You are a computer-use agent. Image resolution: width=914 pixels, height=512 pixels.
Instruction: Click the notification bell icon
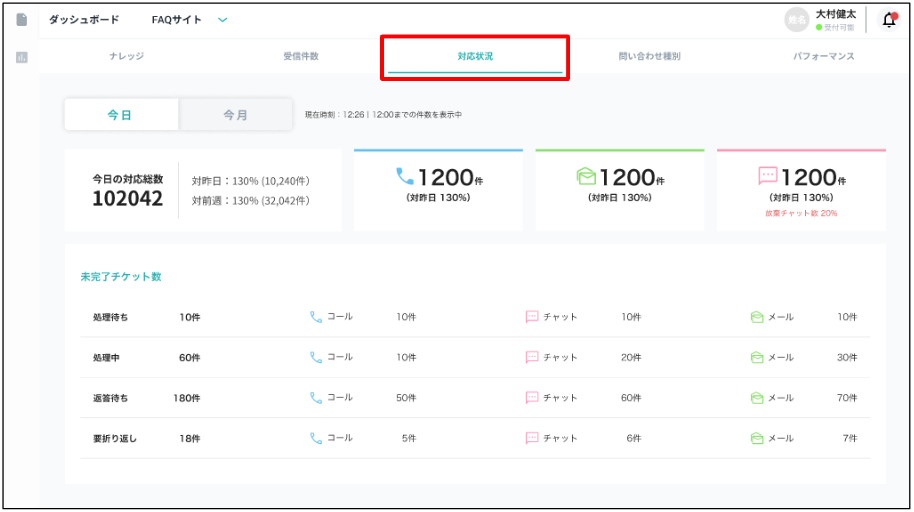click(x=888, y=20)
